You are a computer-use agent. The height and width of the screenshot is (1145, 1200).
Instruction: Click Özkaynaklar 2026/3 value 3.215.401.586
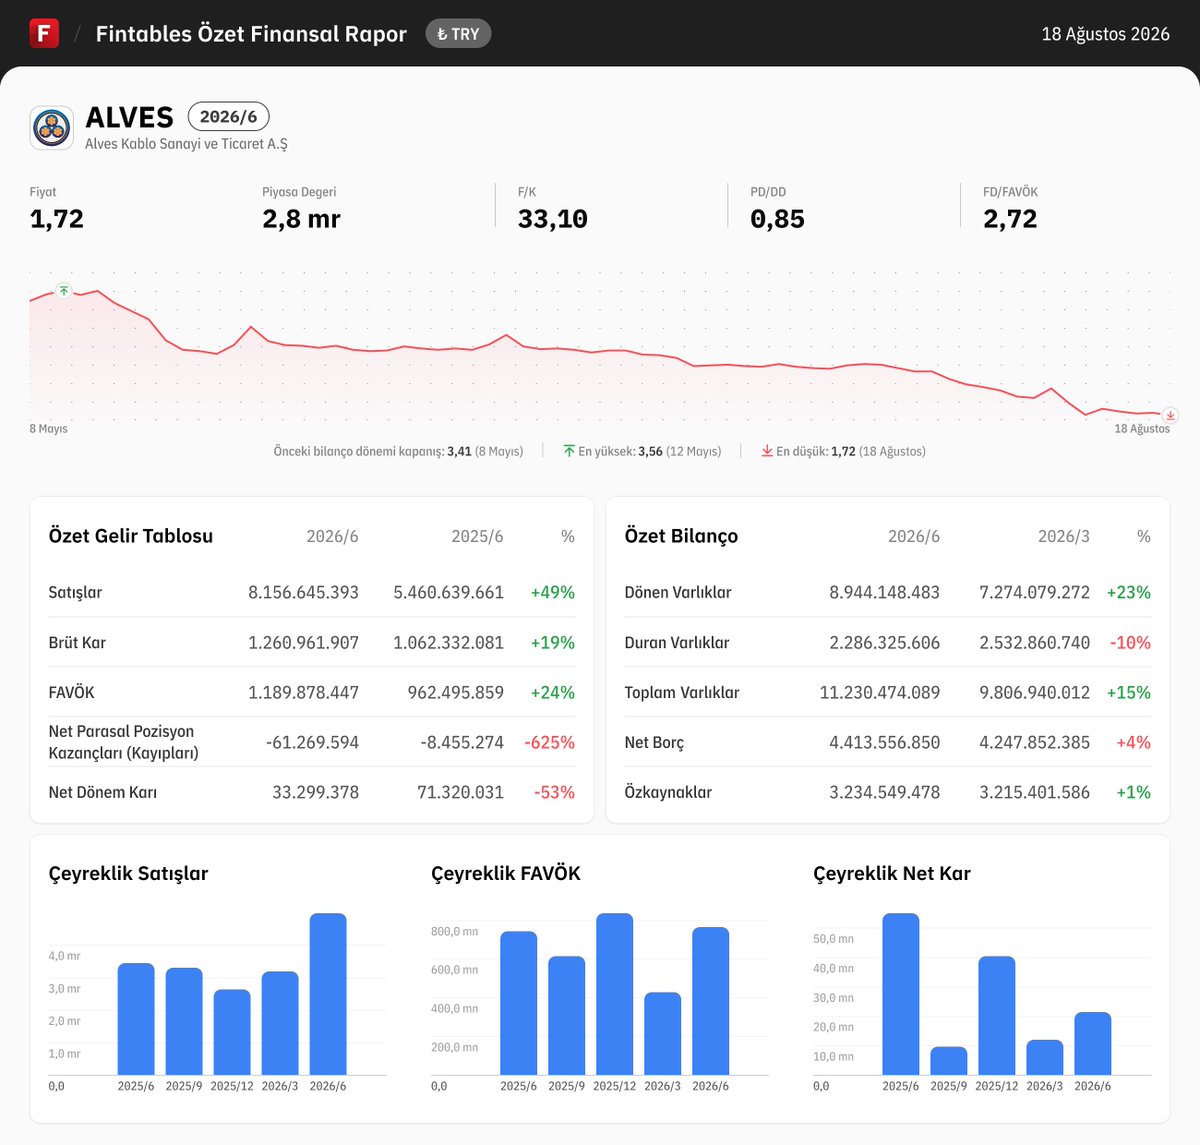pos(1034,792)
